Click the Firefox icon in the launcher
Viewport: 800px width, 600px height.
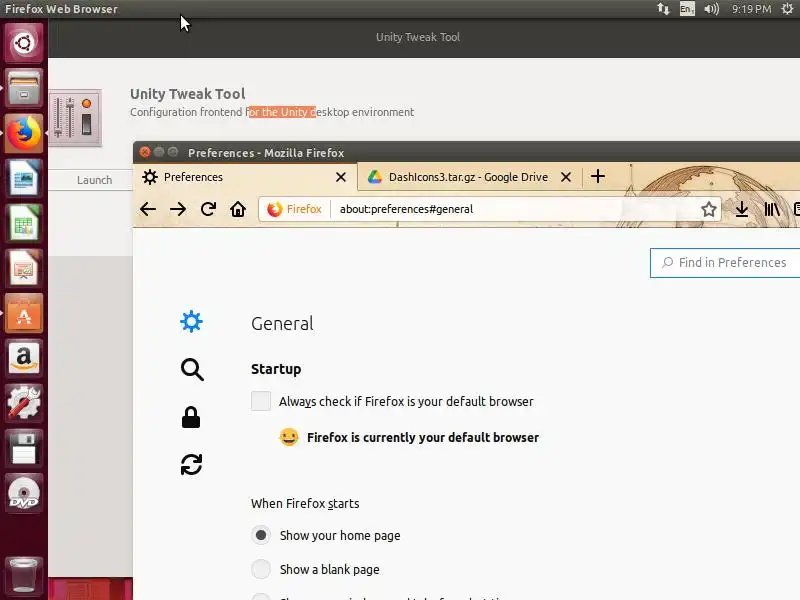pyautogui.click(x=23, y=133)
